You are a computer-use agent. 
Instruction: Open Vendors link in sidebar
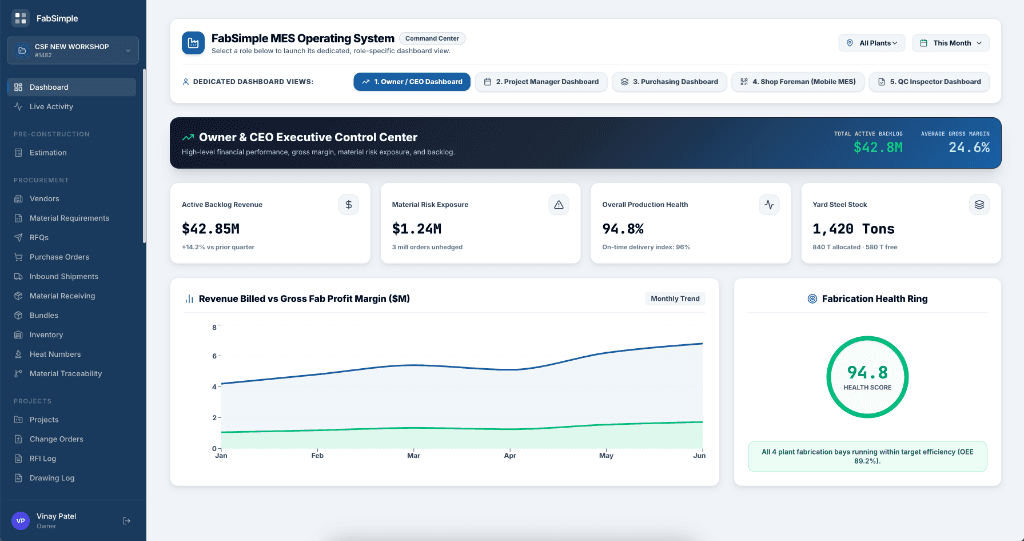[x=72, y=199]
